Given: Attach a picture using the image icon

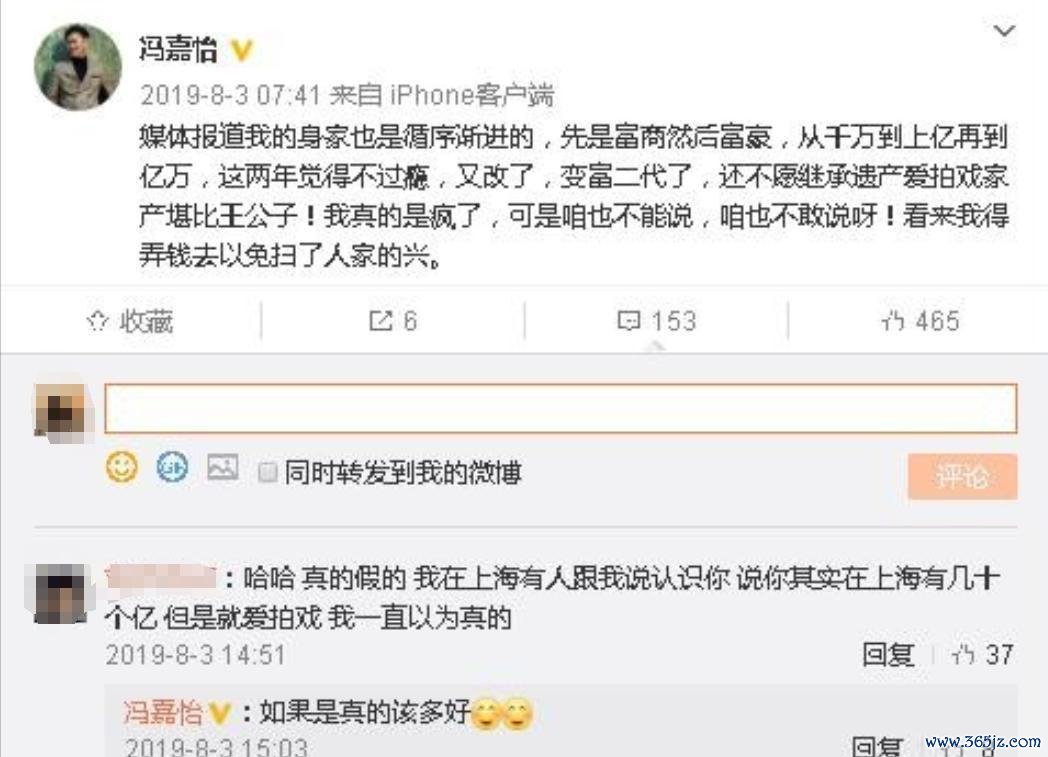Looking at the screenshot, I should click(223, 467).
